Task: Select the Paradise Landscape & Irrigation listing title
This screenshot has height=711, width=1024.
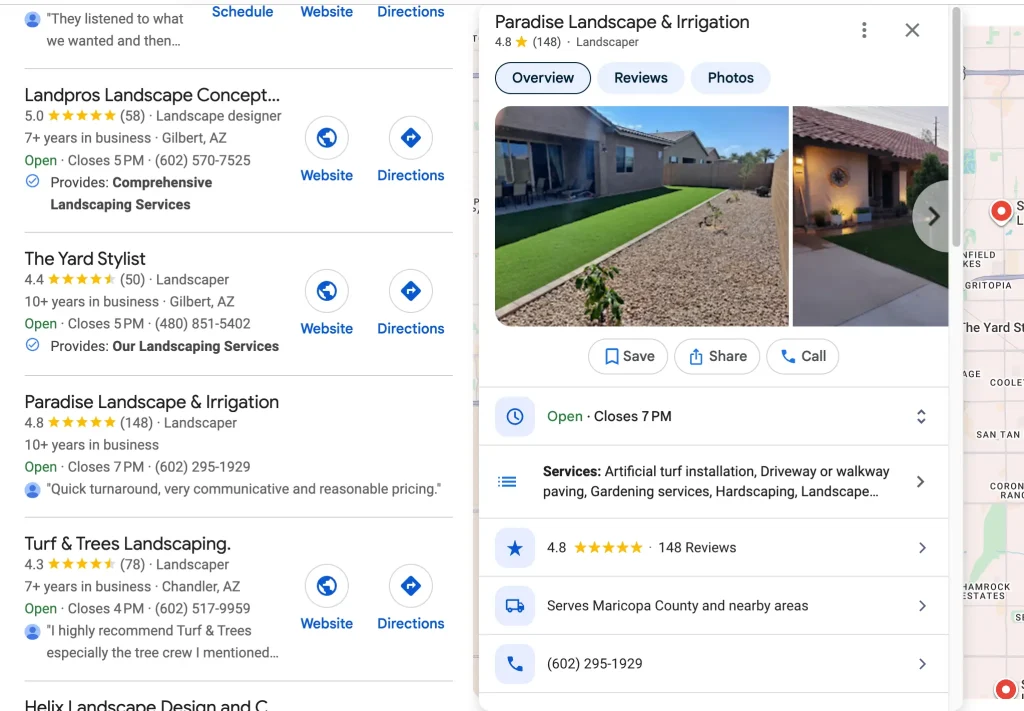Action: (152, 402)
